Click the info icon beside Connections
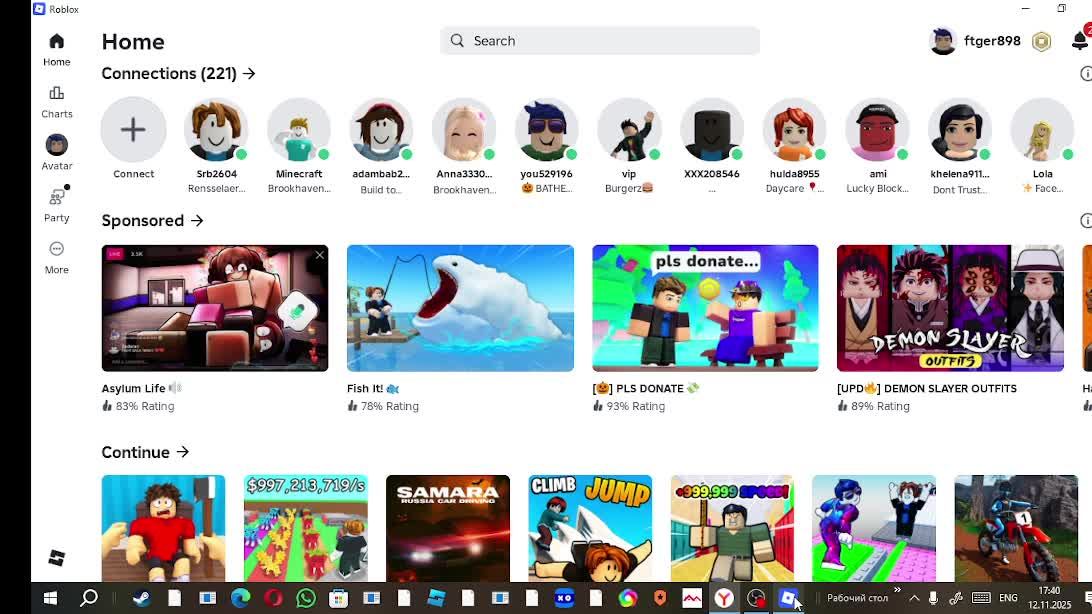Viewport: 1092px width, 614px height. click(1086, 74)
